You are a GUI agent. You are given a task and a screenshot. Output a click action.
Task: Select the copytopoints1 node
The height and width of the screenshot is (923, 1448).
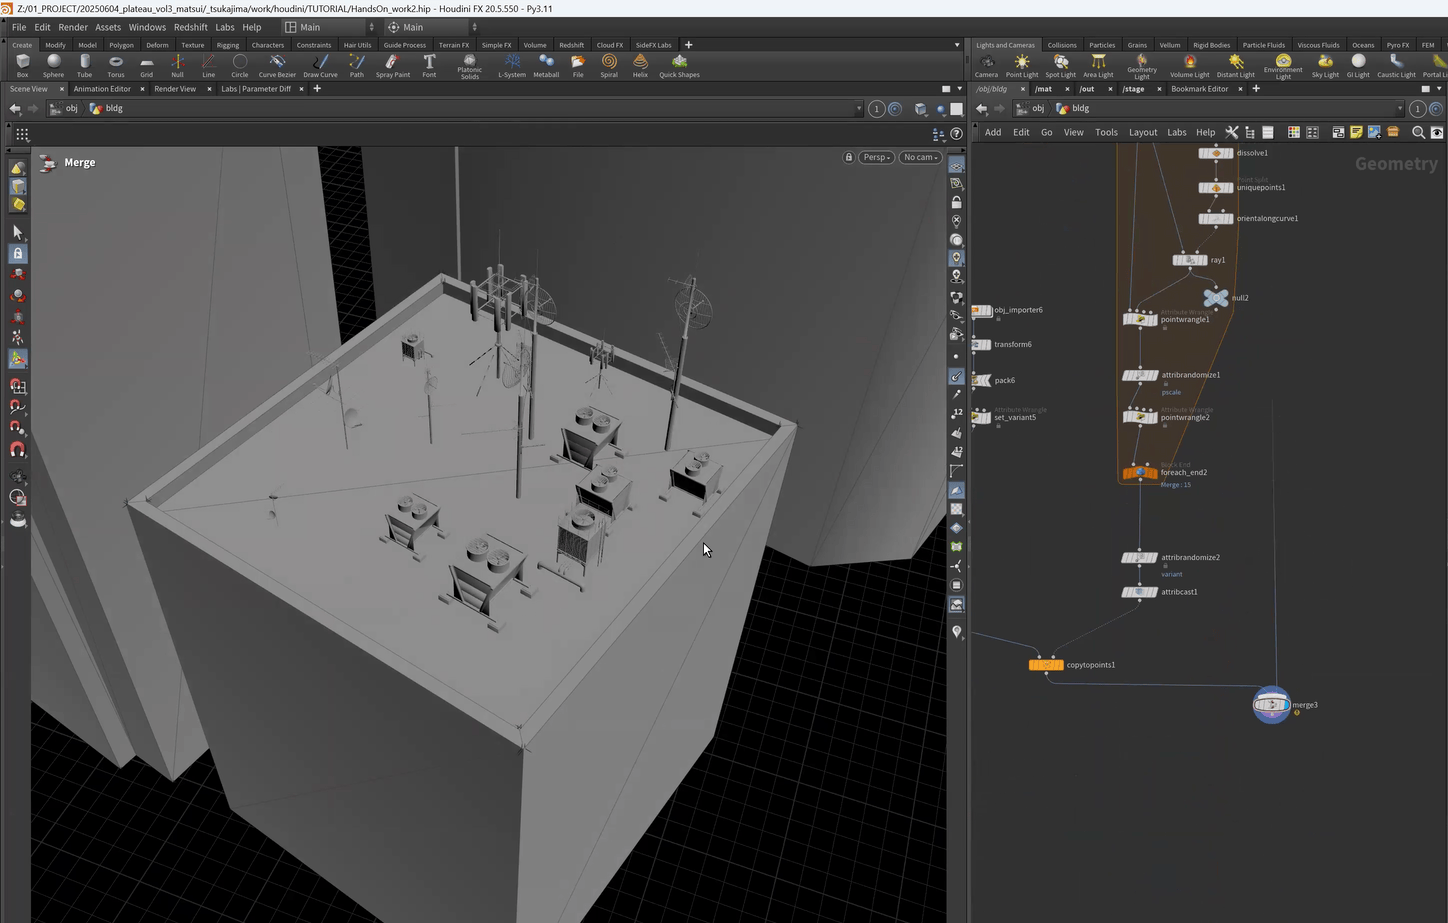1046,665
